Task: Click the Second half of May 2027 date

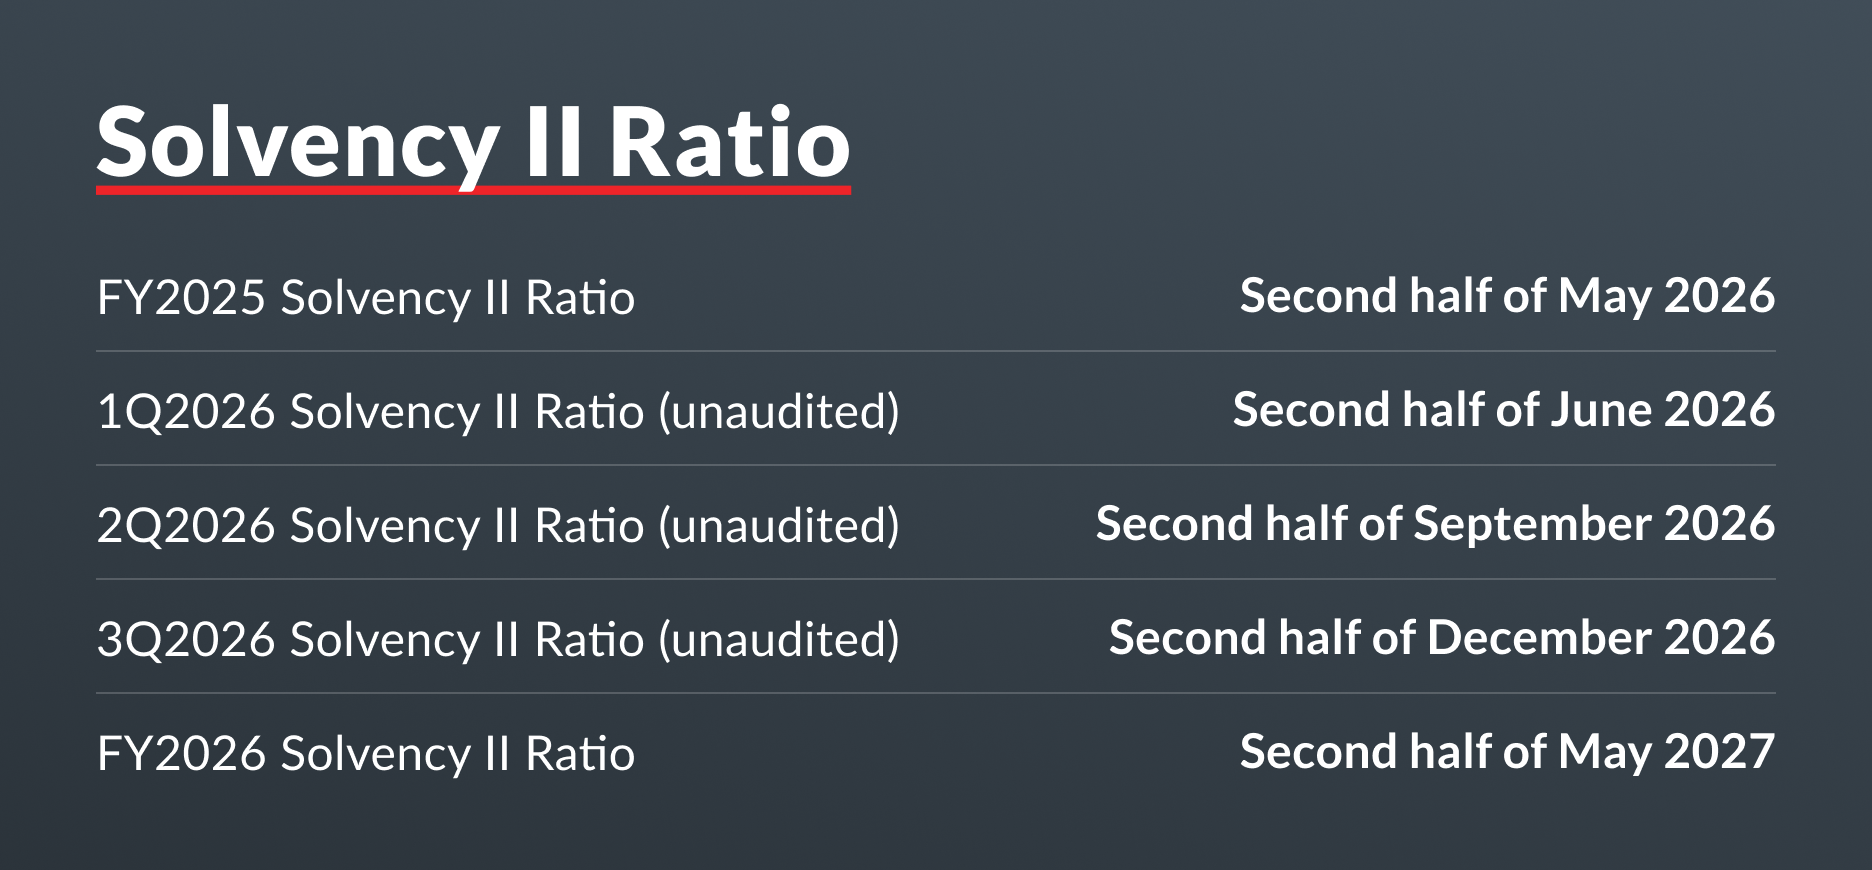Action: pos(1507,752)
